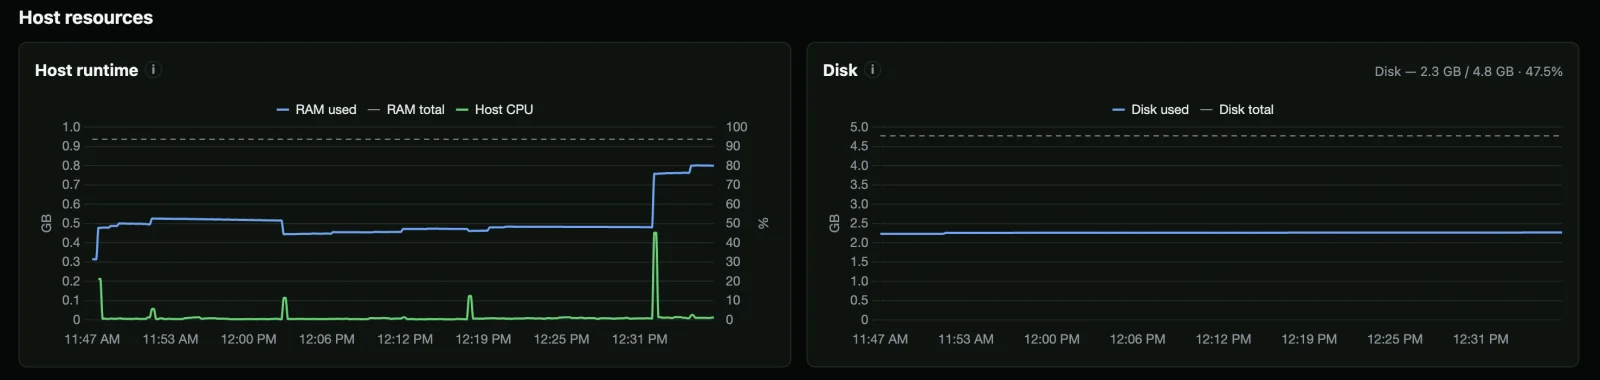The image size is (1600, 380).
Task: Toggle the RAM used legend series
Action: (x=316, y=110)
